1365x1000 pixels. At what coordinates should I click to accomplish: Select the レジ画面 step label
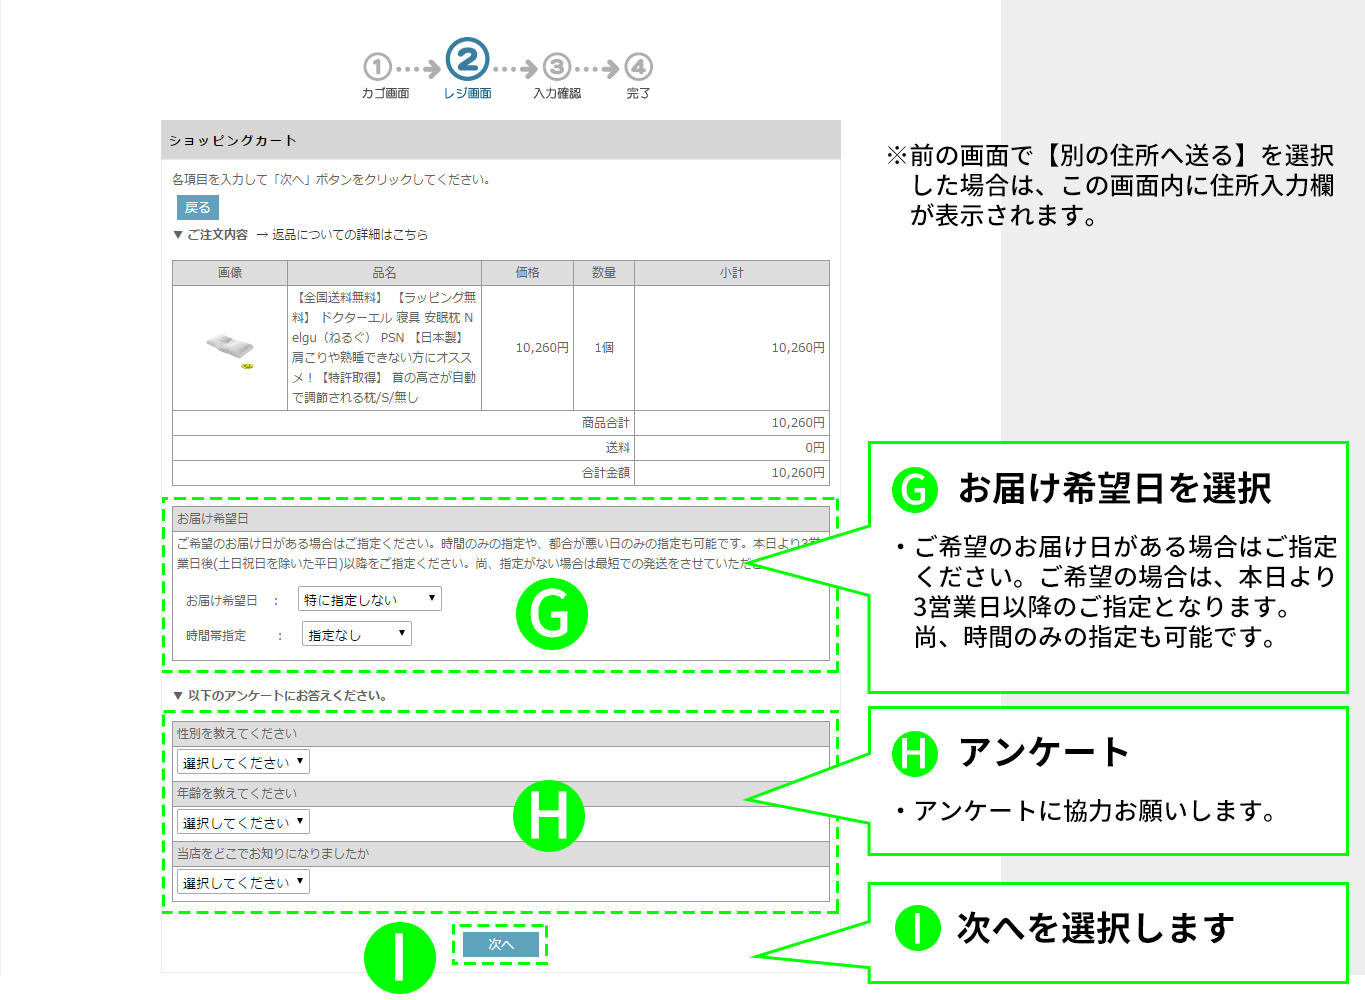(x=466, y=93)
